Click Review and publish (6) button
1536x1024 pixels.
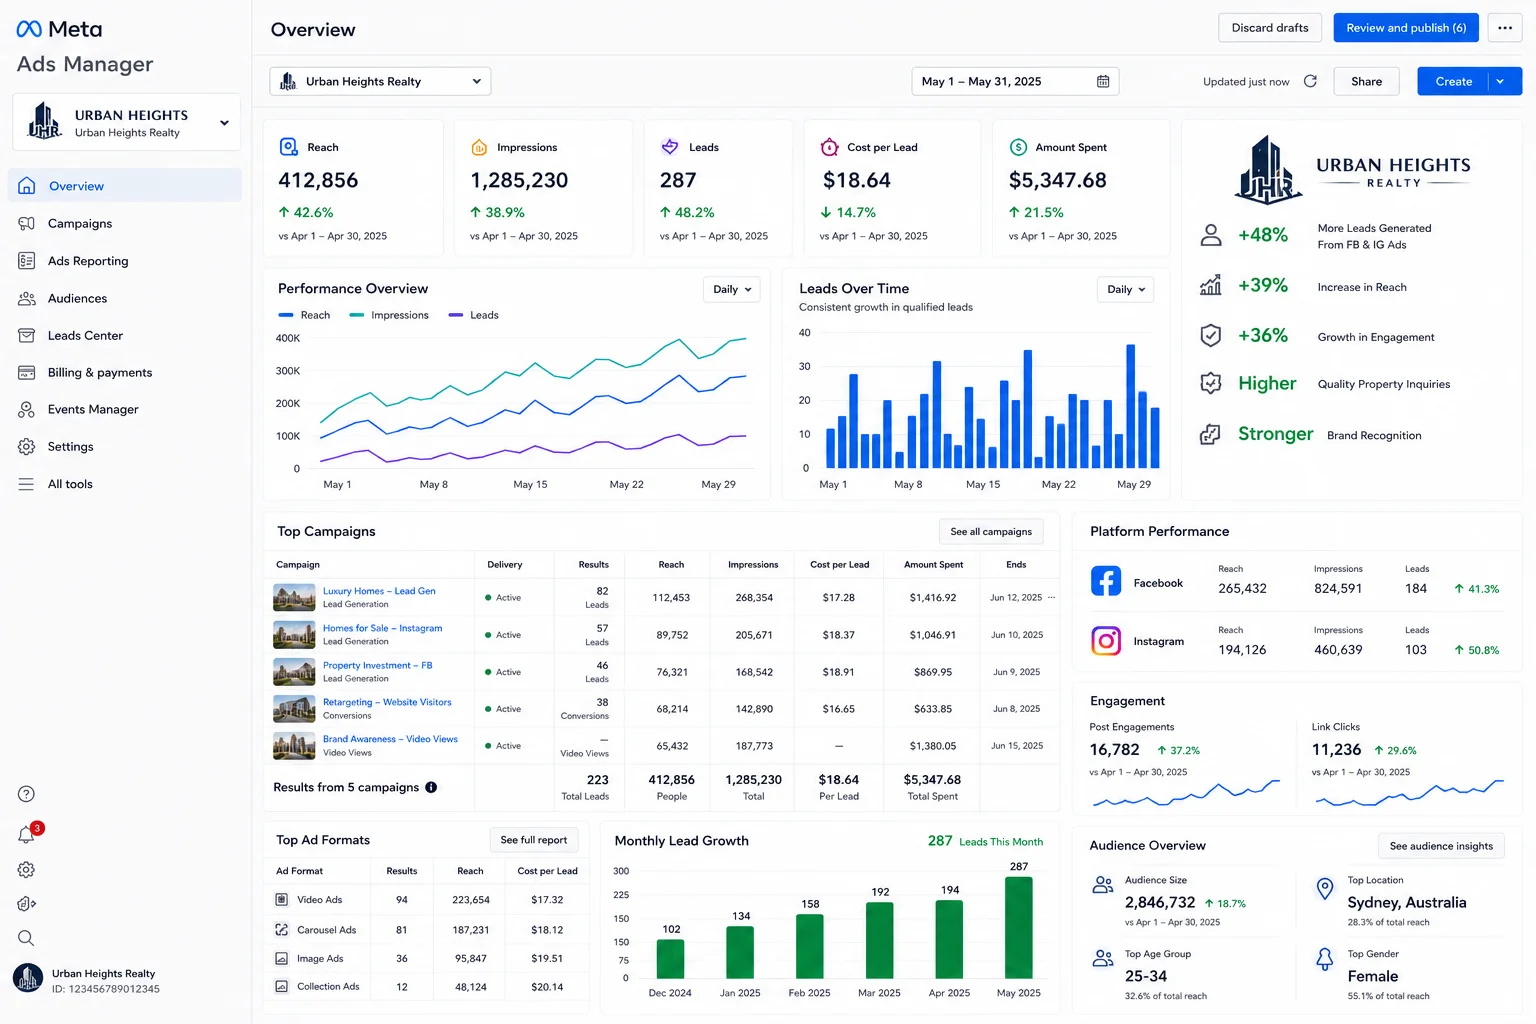[x=1406, y=28]
